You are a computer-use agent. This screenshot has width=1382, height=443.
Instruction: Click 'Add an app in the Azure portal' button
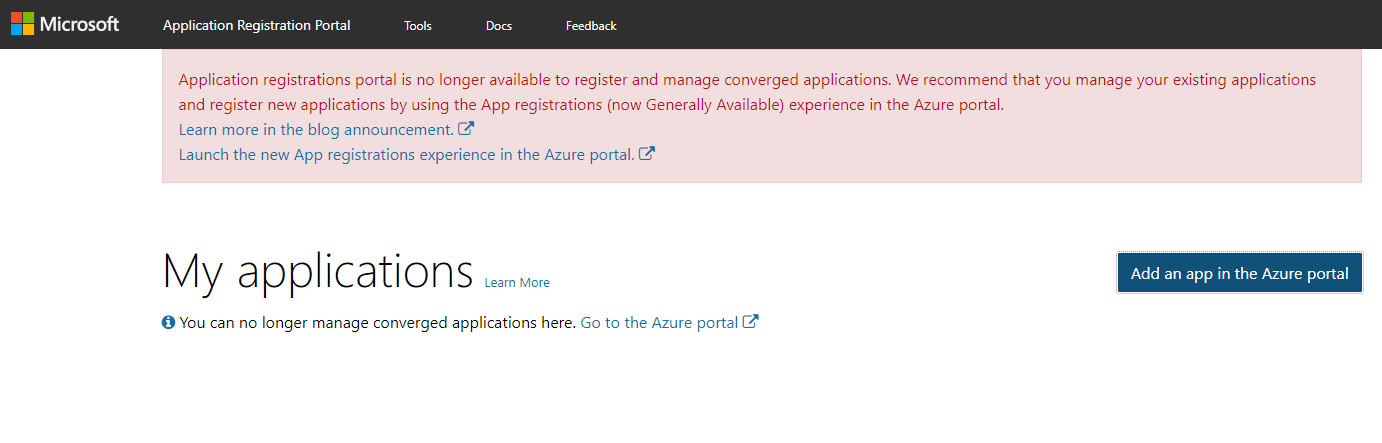pyautogui.click(x=1240, y=273)
